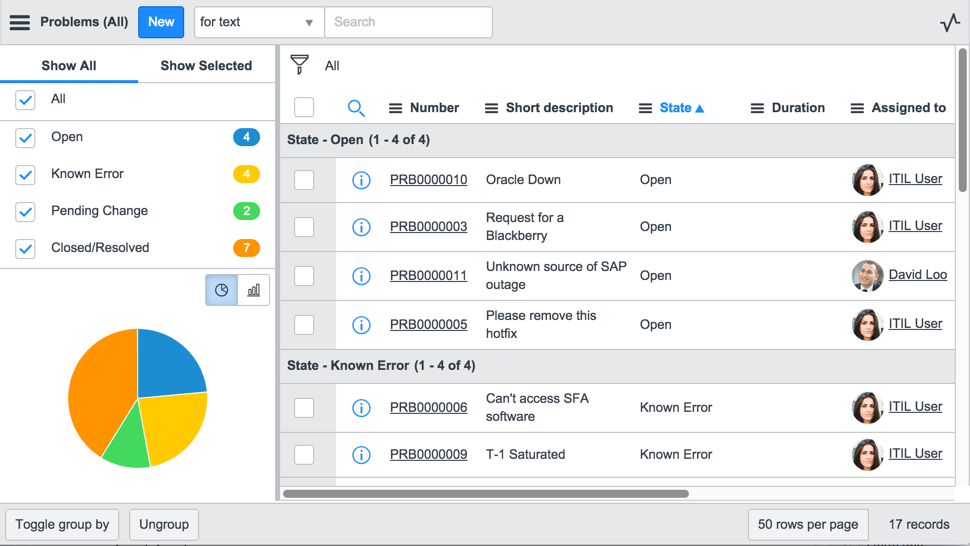This screenshot has height=546, width=970.
Task: Uncheck the Known Error filter checkbox
Action: [26, 174]
